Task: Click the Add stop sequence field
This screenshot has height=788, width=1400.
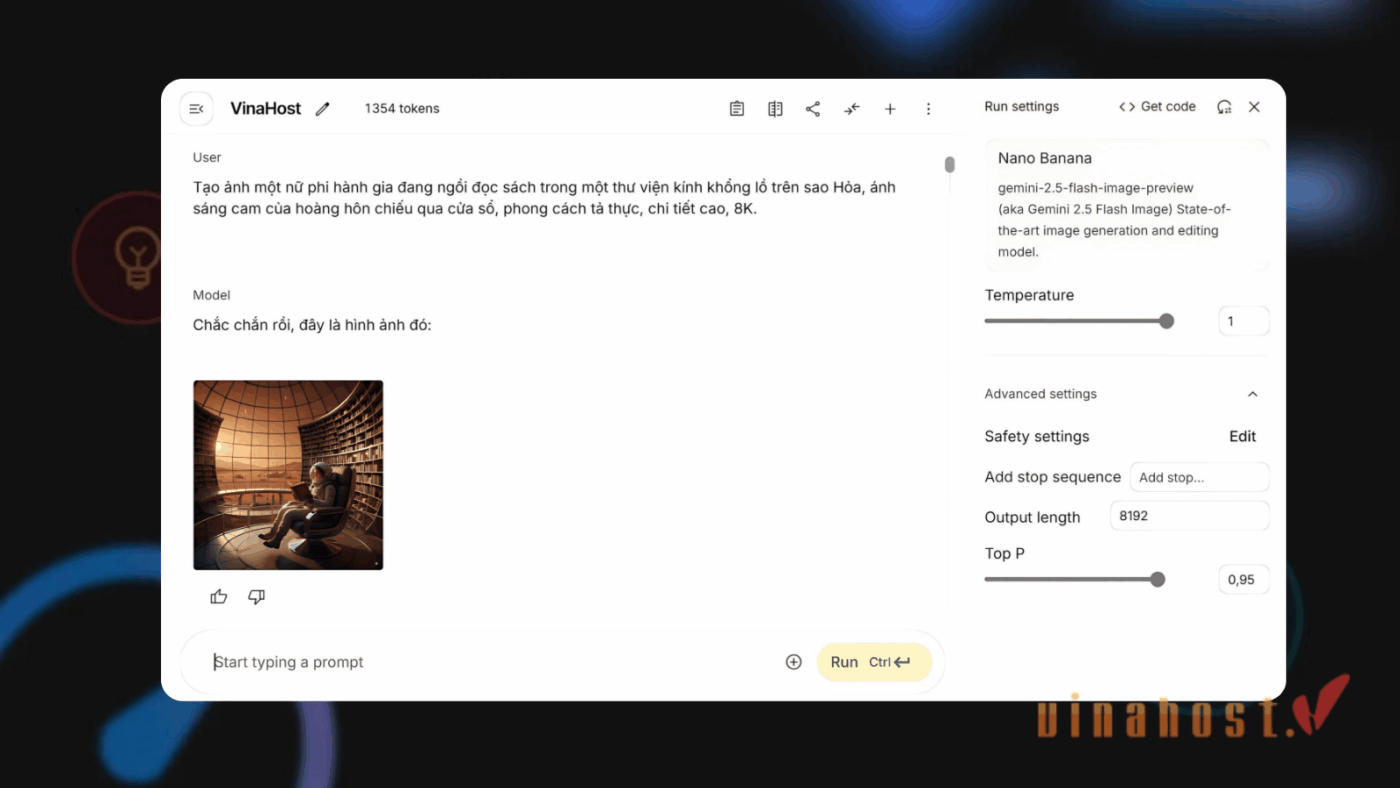Action: 1199,477
